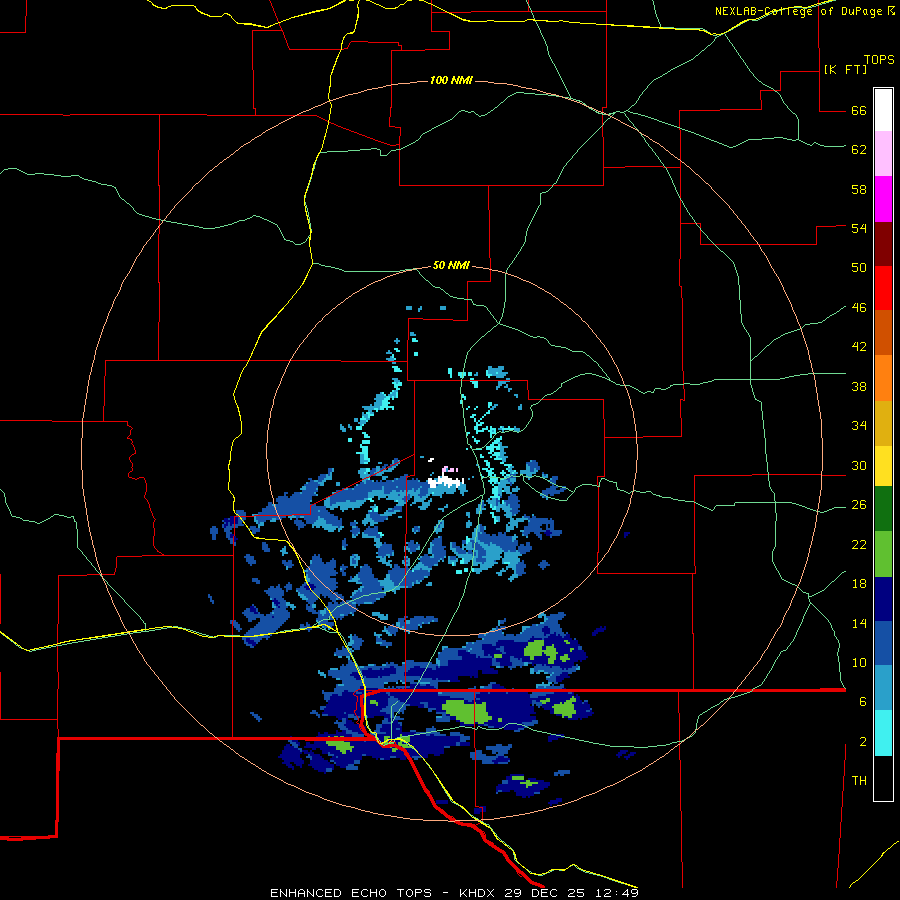
Task: Click the 6 legend value
Action: coord(862,701)
